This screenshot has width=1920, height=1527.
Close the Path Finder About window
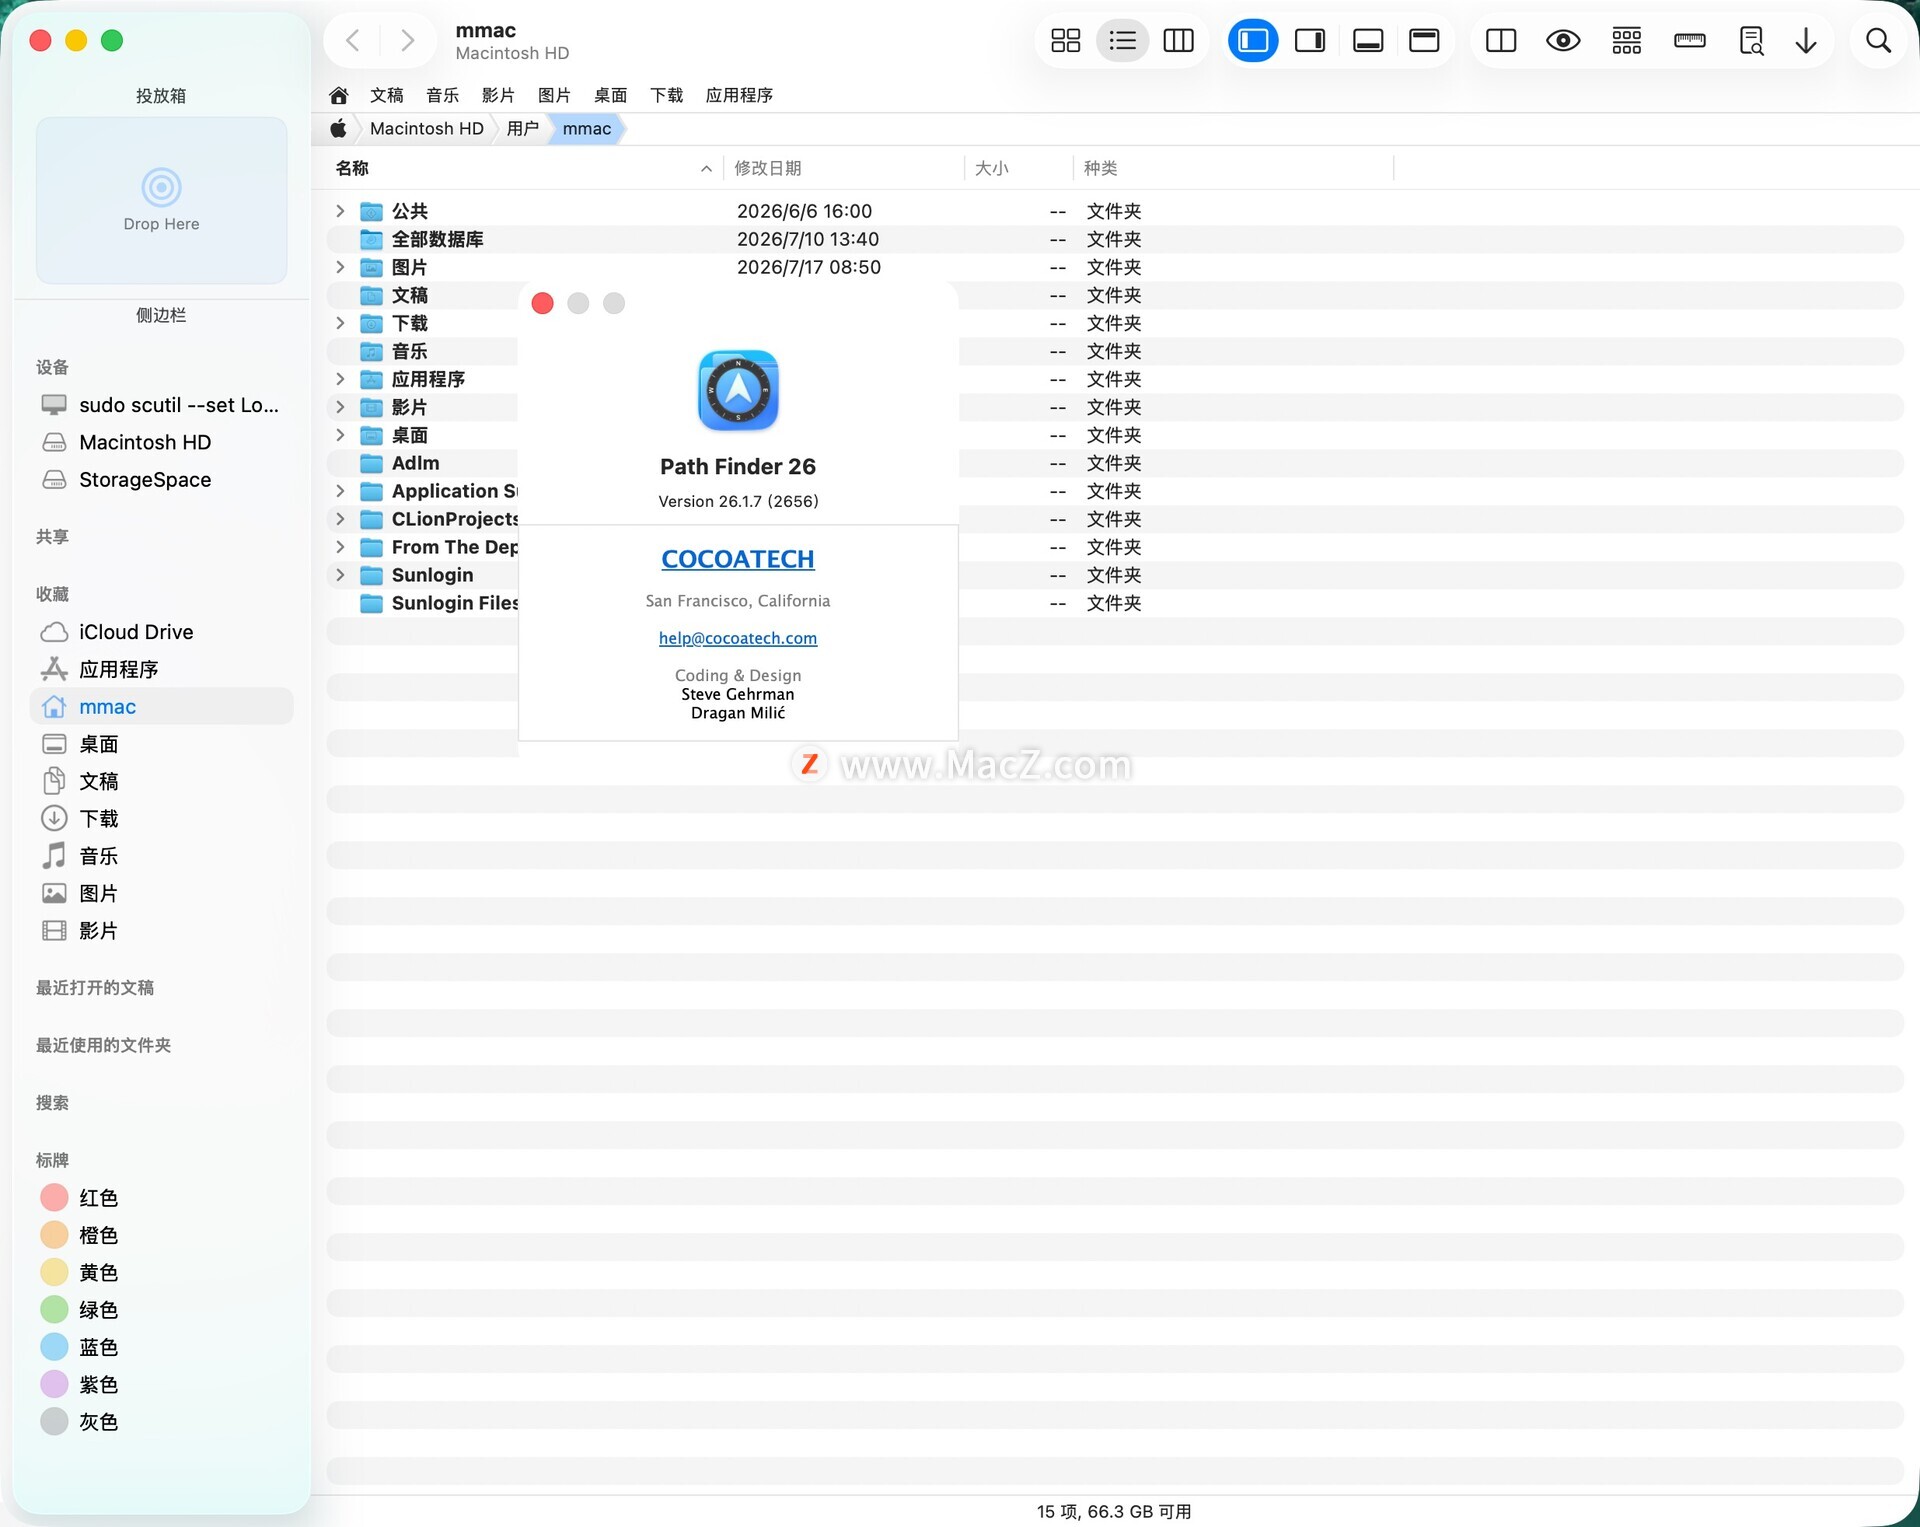pos(543,303)
